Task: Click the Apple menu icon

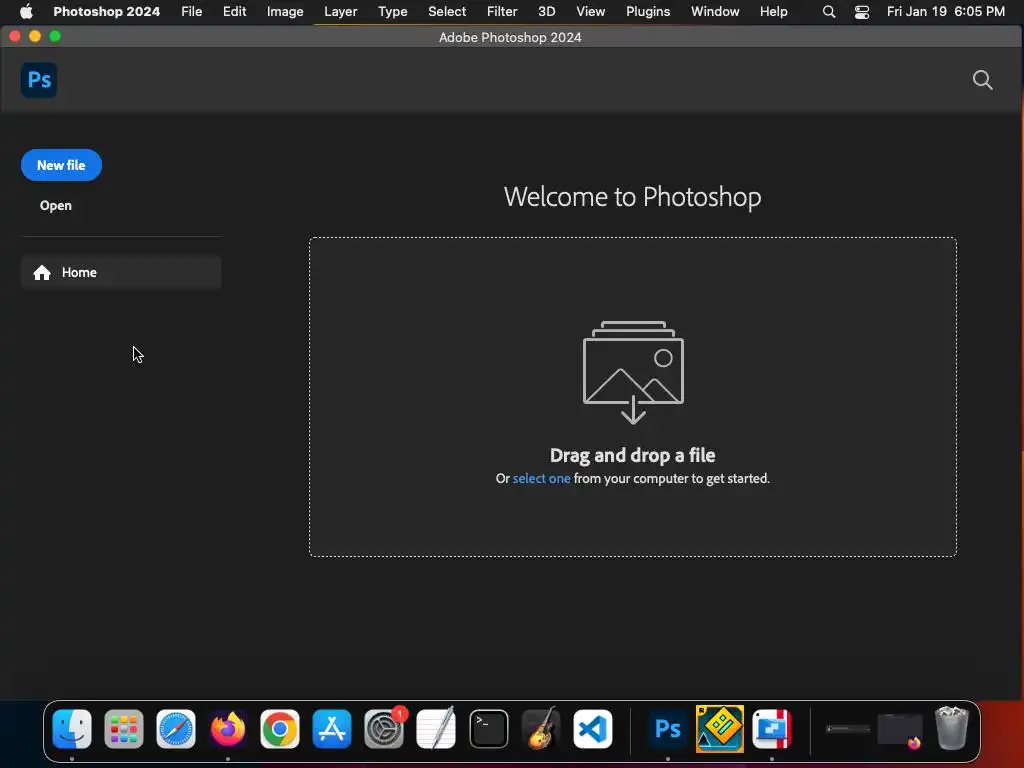Action: pyautogui.click(x=26, y=11)
